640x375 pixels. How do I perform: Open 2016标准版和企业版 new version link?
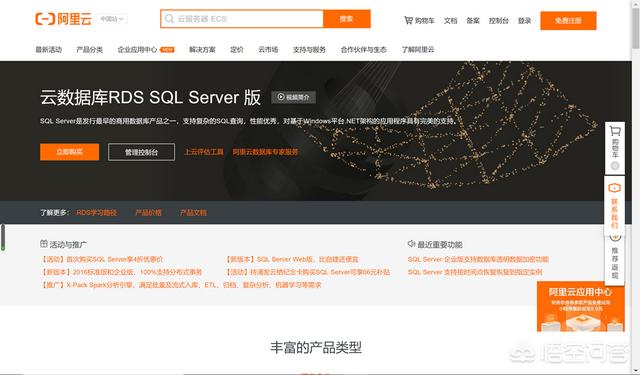(x=121, y=272)
